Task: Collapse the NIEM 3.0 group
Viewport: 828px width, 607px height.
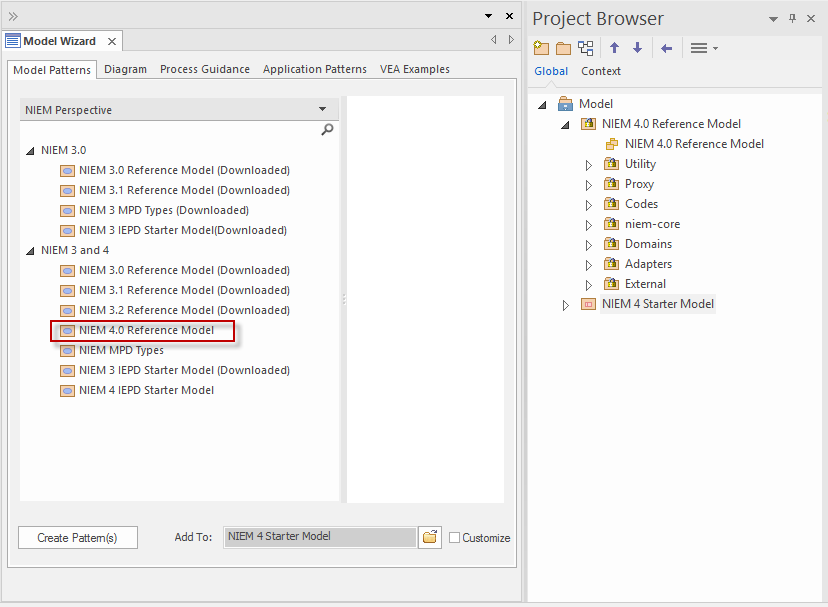Action: [x=29, y=150]
